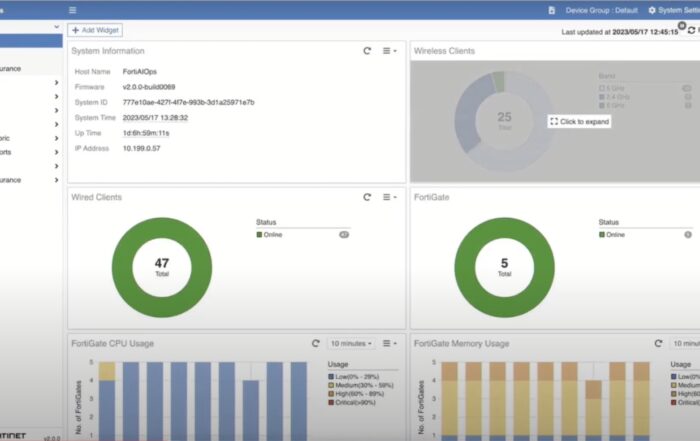Viewport: 700px width, 441px height.
Task: Toggle Critical(>90%) CPU legend item
Action: pyautogui.click(x=352, y=402)
